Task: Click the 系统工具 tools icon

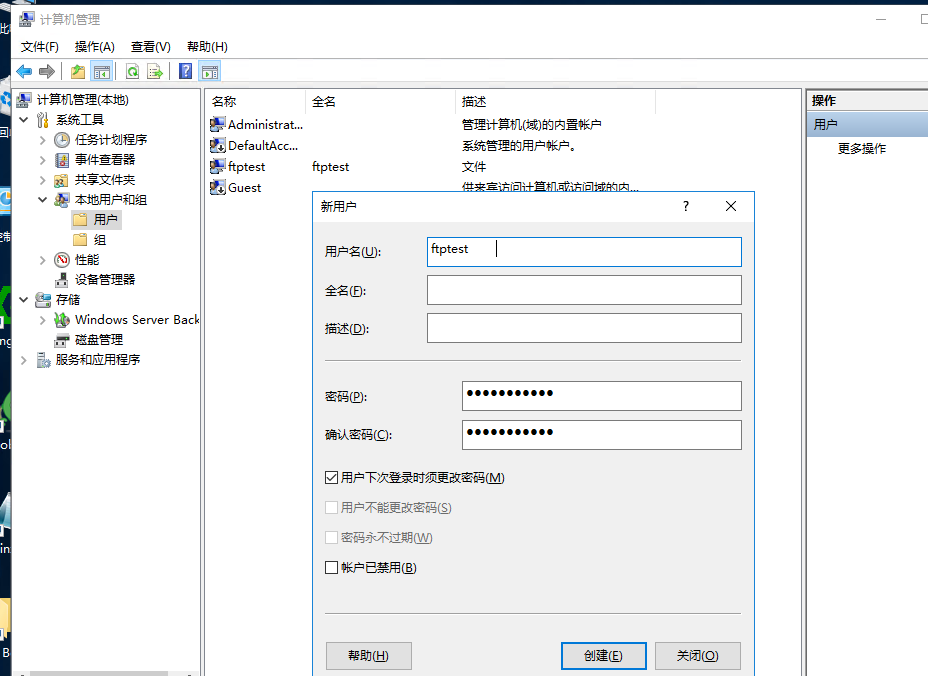Action: click(x=43, y=120)
